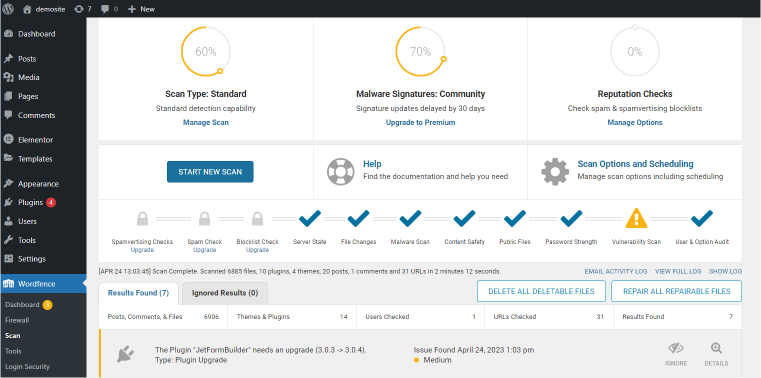Click the JetFormBuilder plugin issue icon

coord(125,355)
